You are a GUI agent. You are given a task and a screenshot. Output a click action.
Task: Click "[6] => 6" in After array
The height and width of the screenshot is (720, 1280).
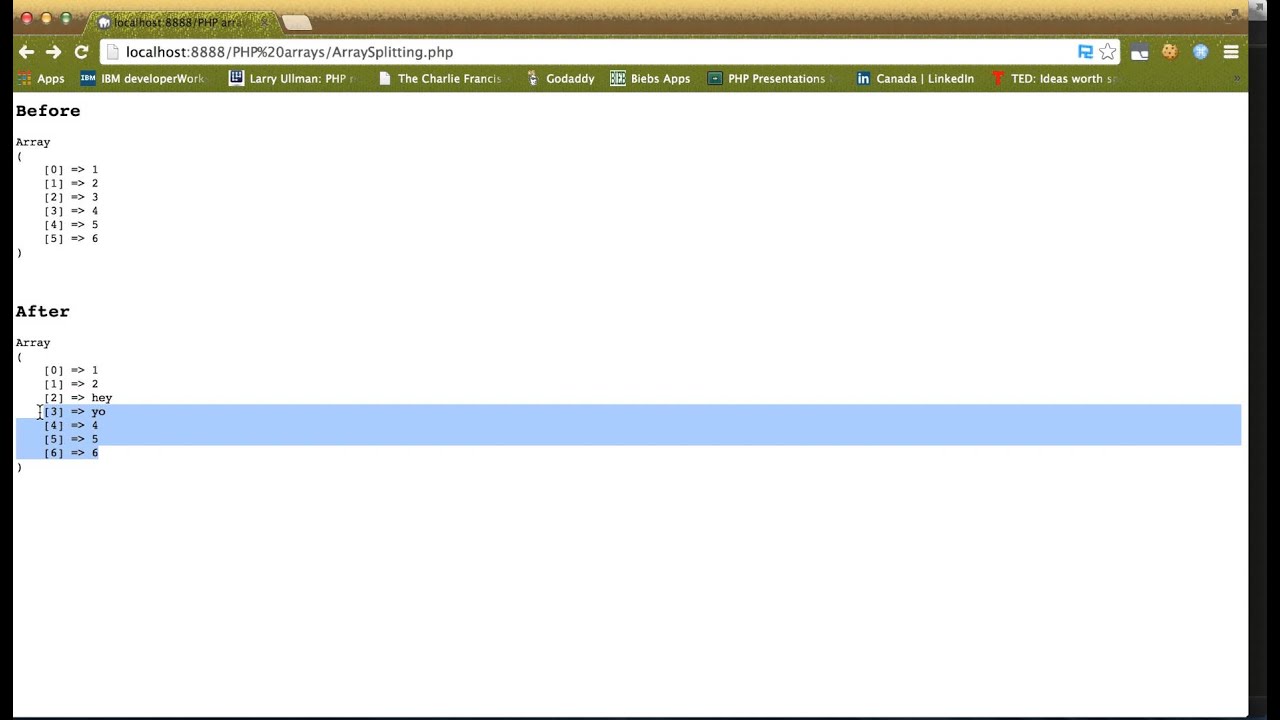click(x=71, y=453)
